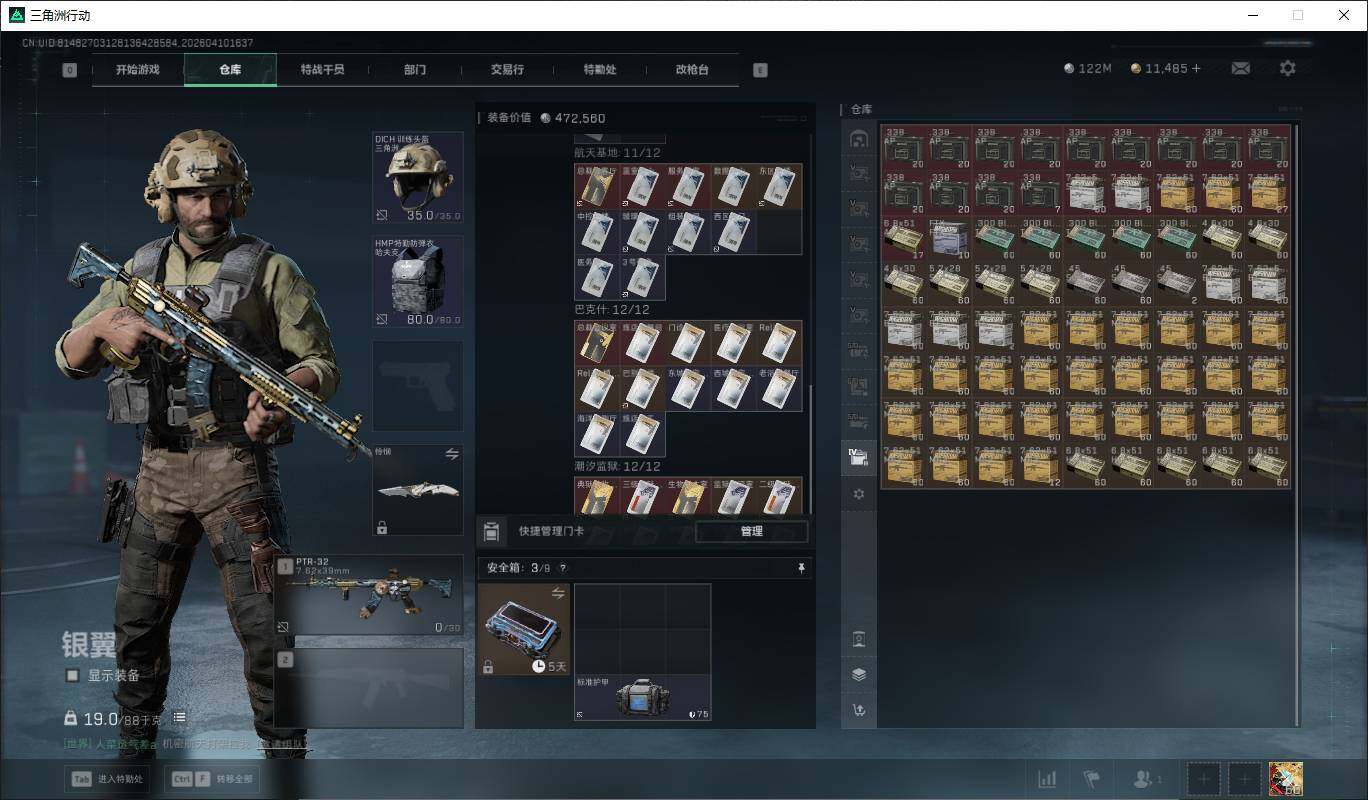1368x800 pixels.
Task: Select the gold keycard in the 航天基地 section
Action: [597, 186]
